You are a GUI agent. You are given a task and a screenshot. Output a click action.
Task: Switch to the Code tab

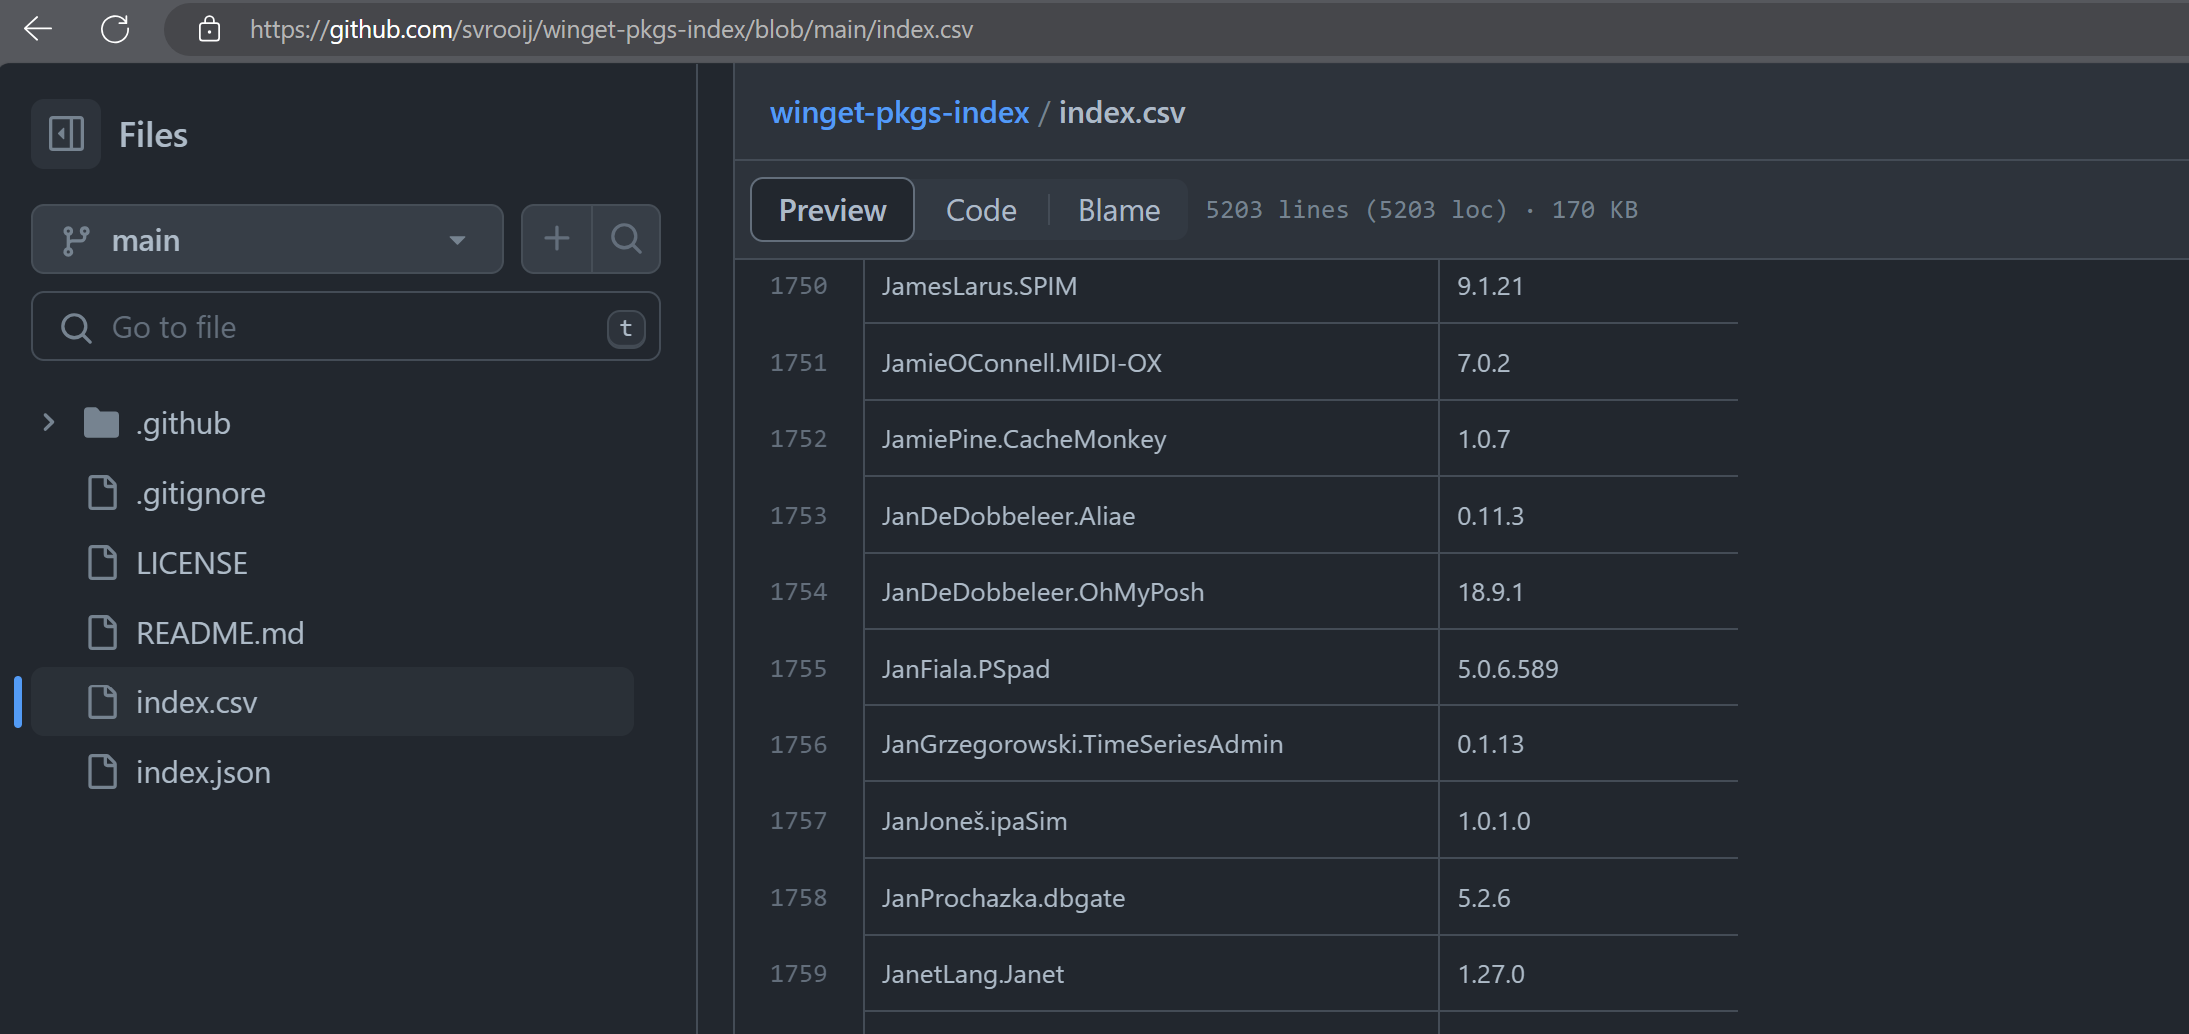pyautogui.click(x=980, y=210)
